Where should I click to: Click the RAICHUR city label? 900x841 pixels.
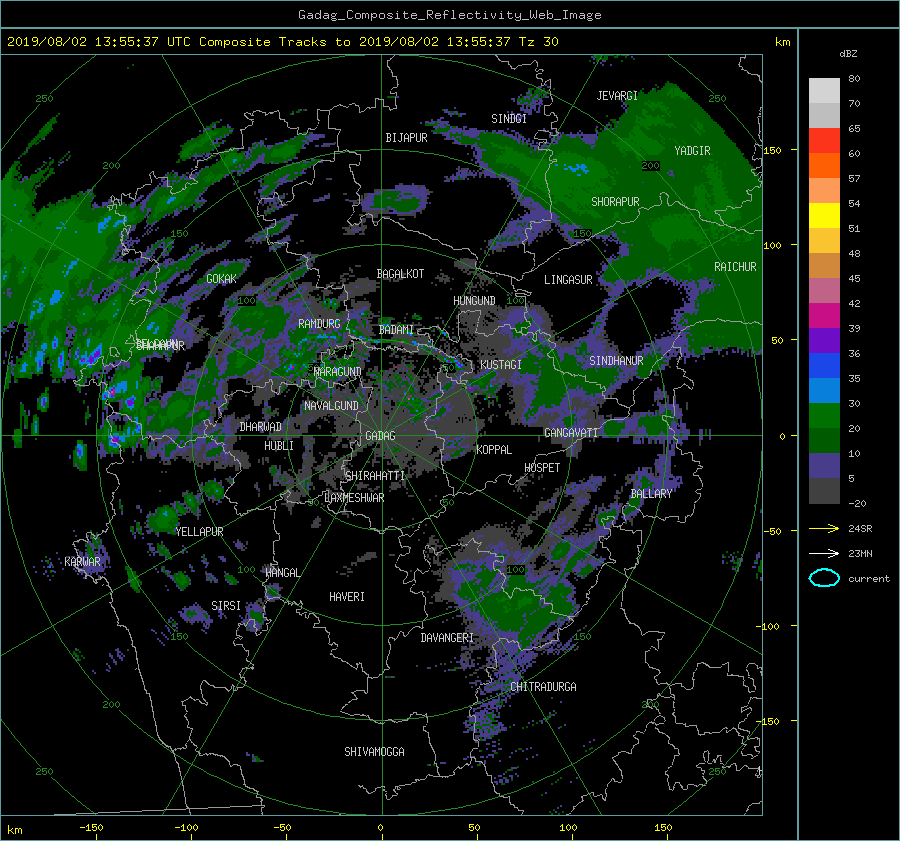pos(735,267)
